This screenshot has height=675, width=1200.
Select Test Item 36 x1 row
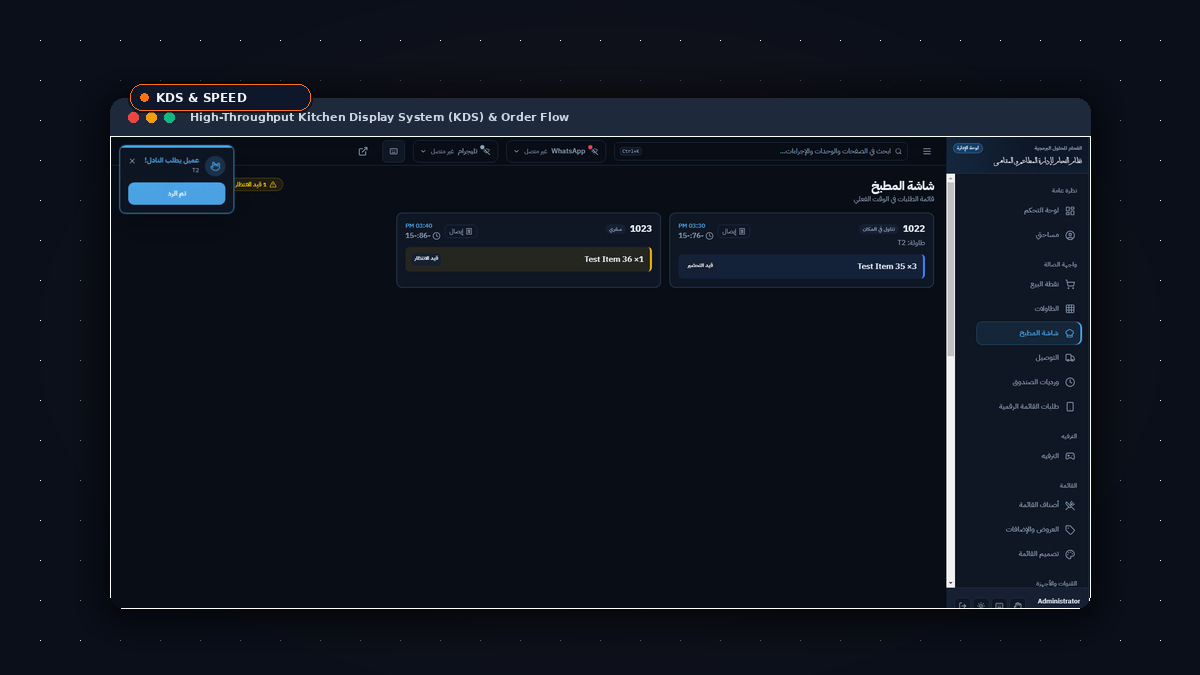click(529, 259)
